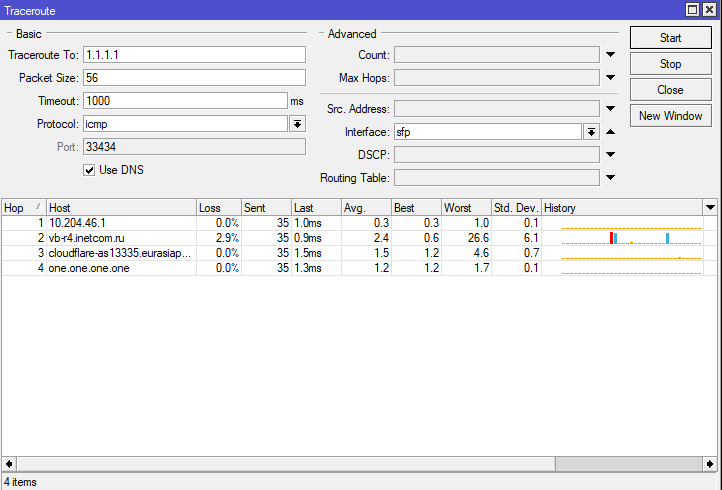Open a New Window
Viewport: 722px width, 490px height.
(x=670, y=116)
